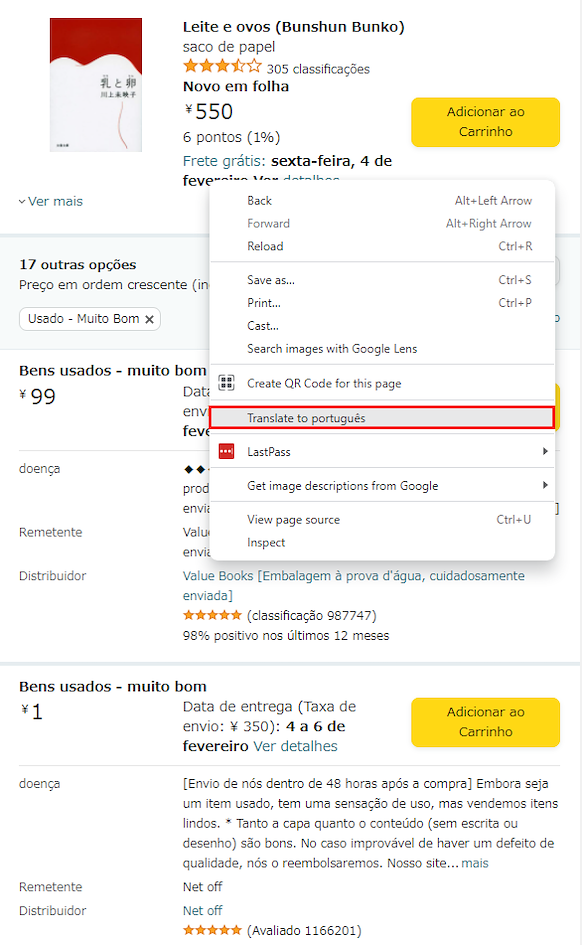Add the ¥550 book to cart

486,122
